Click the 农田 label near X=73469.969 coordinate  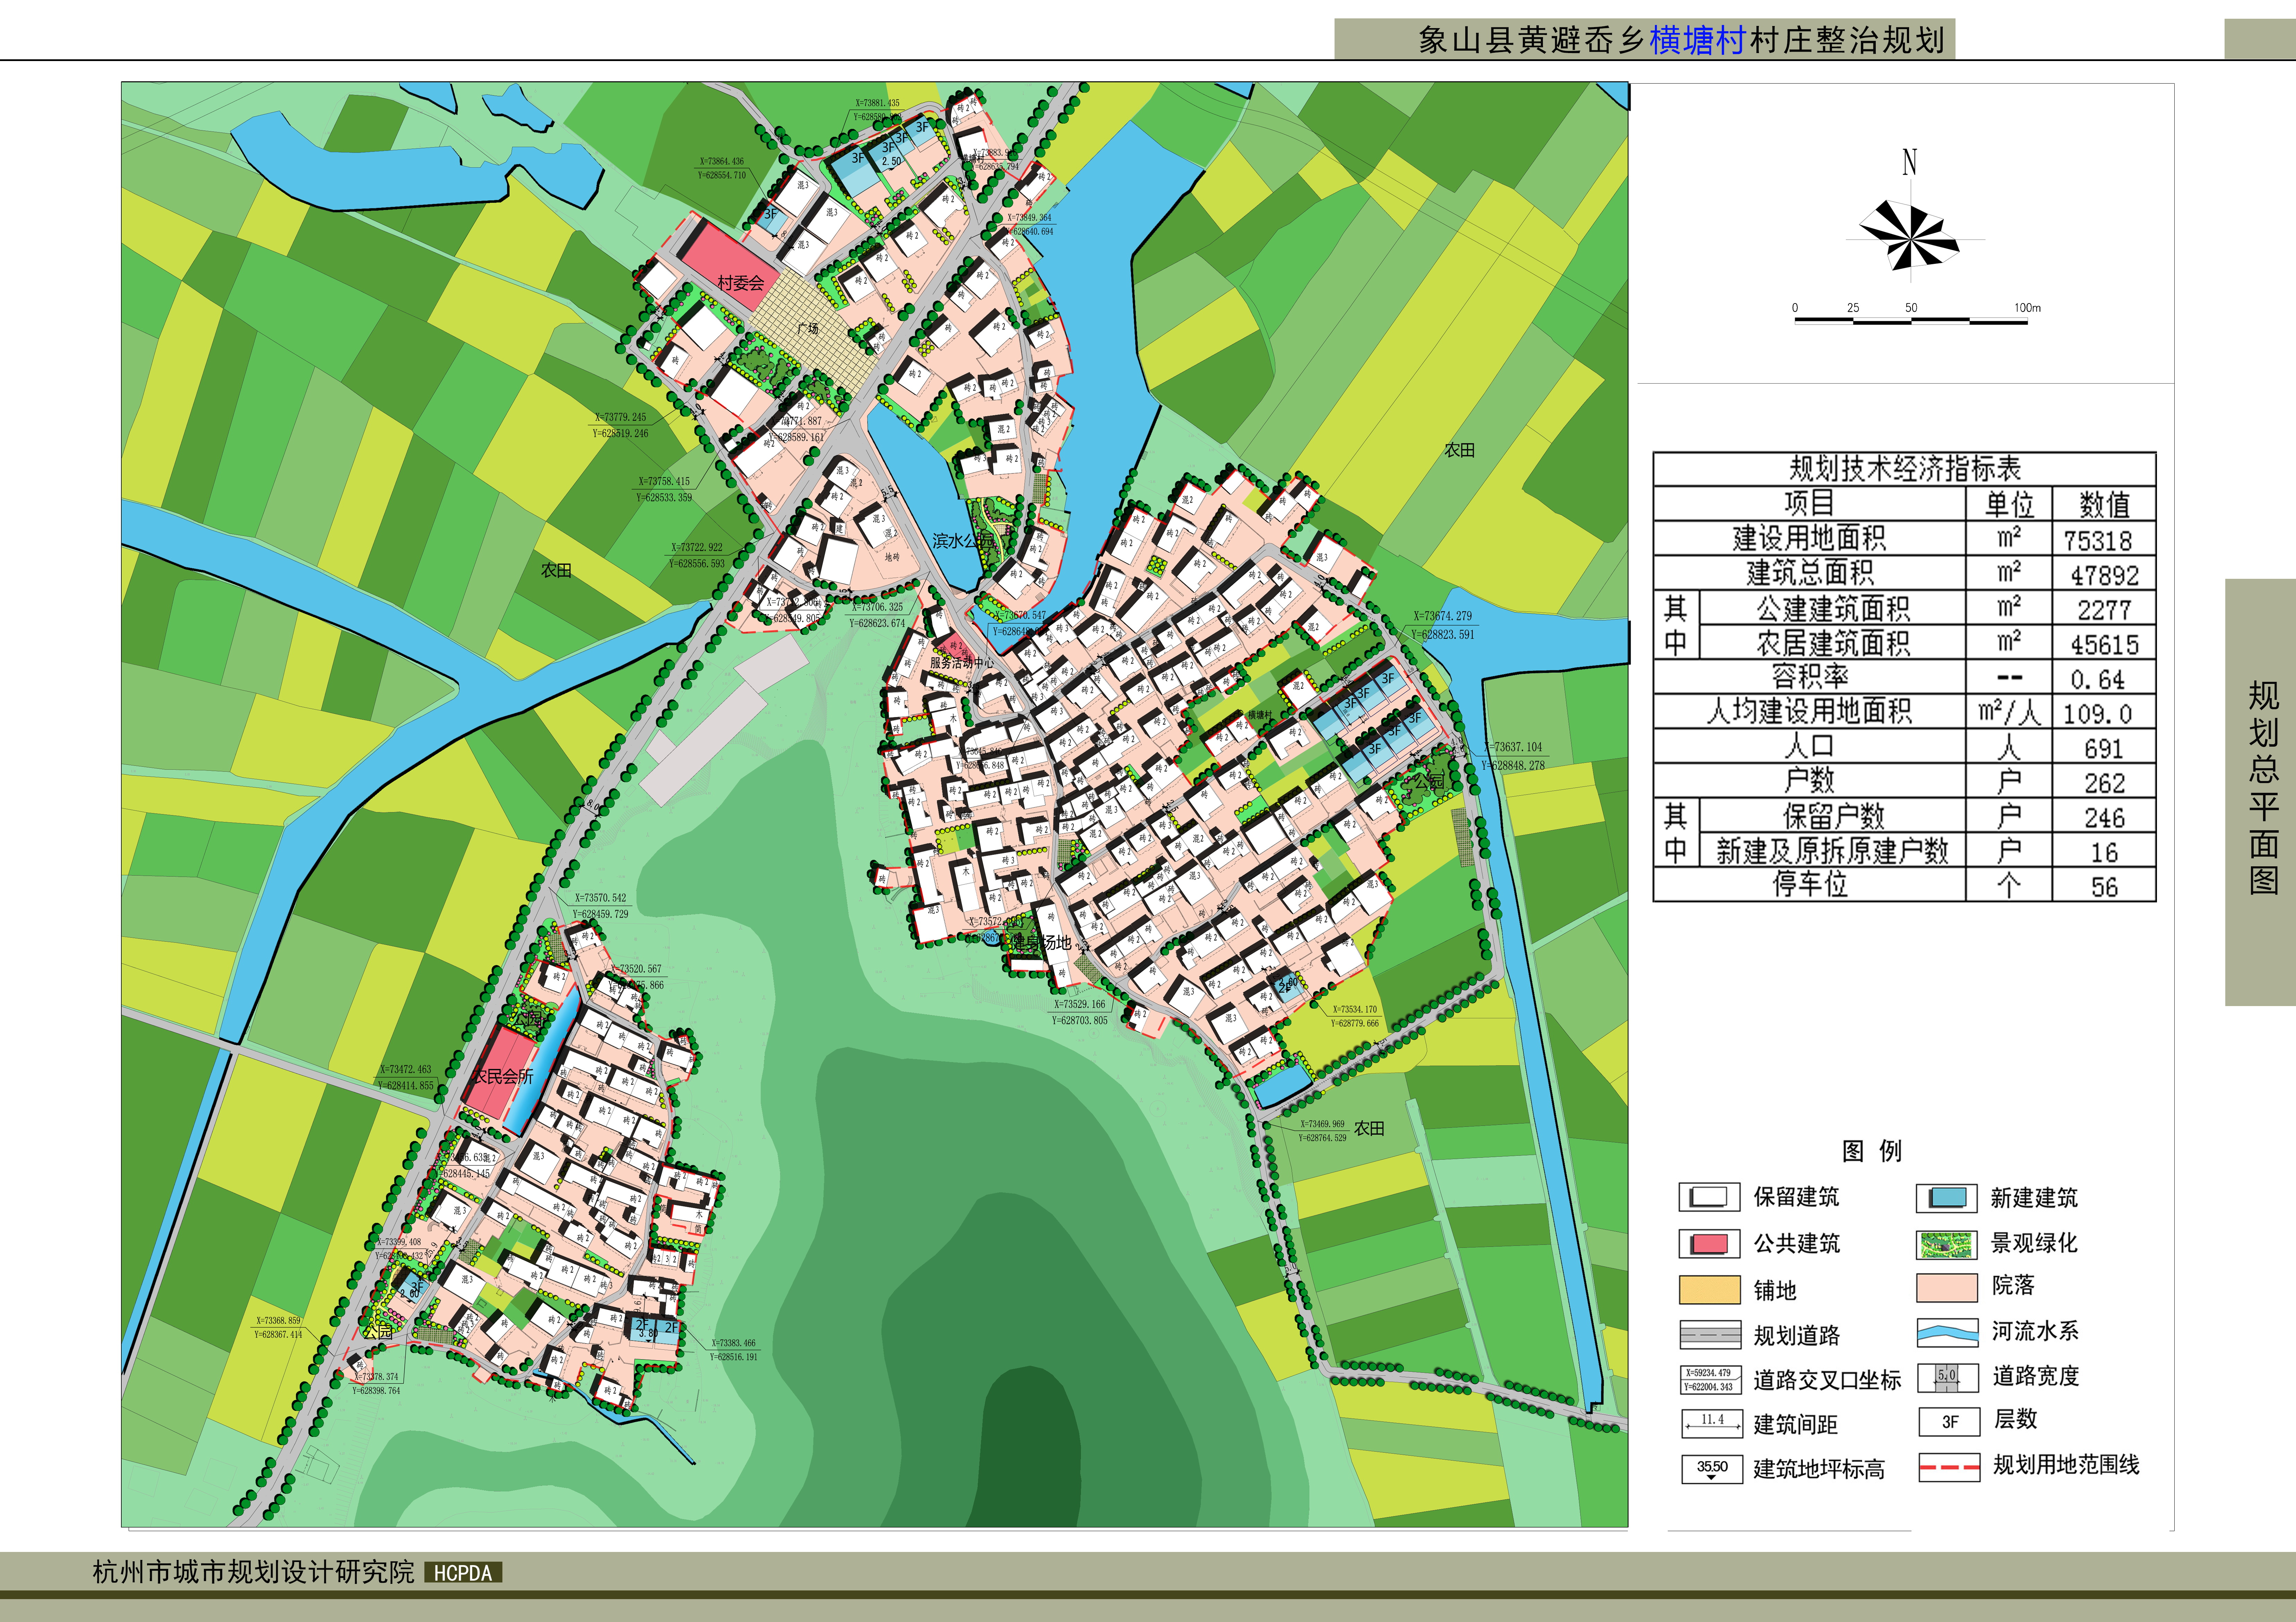tap(1369, 1128)
